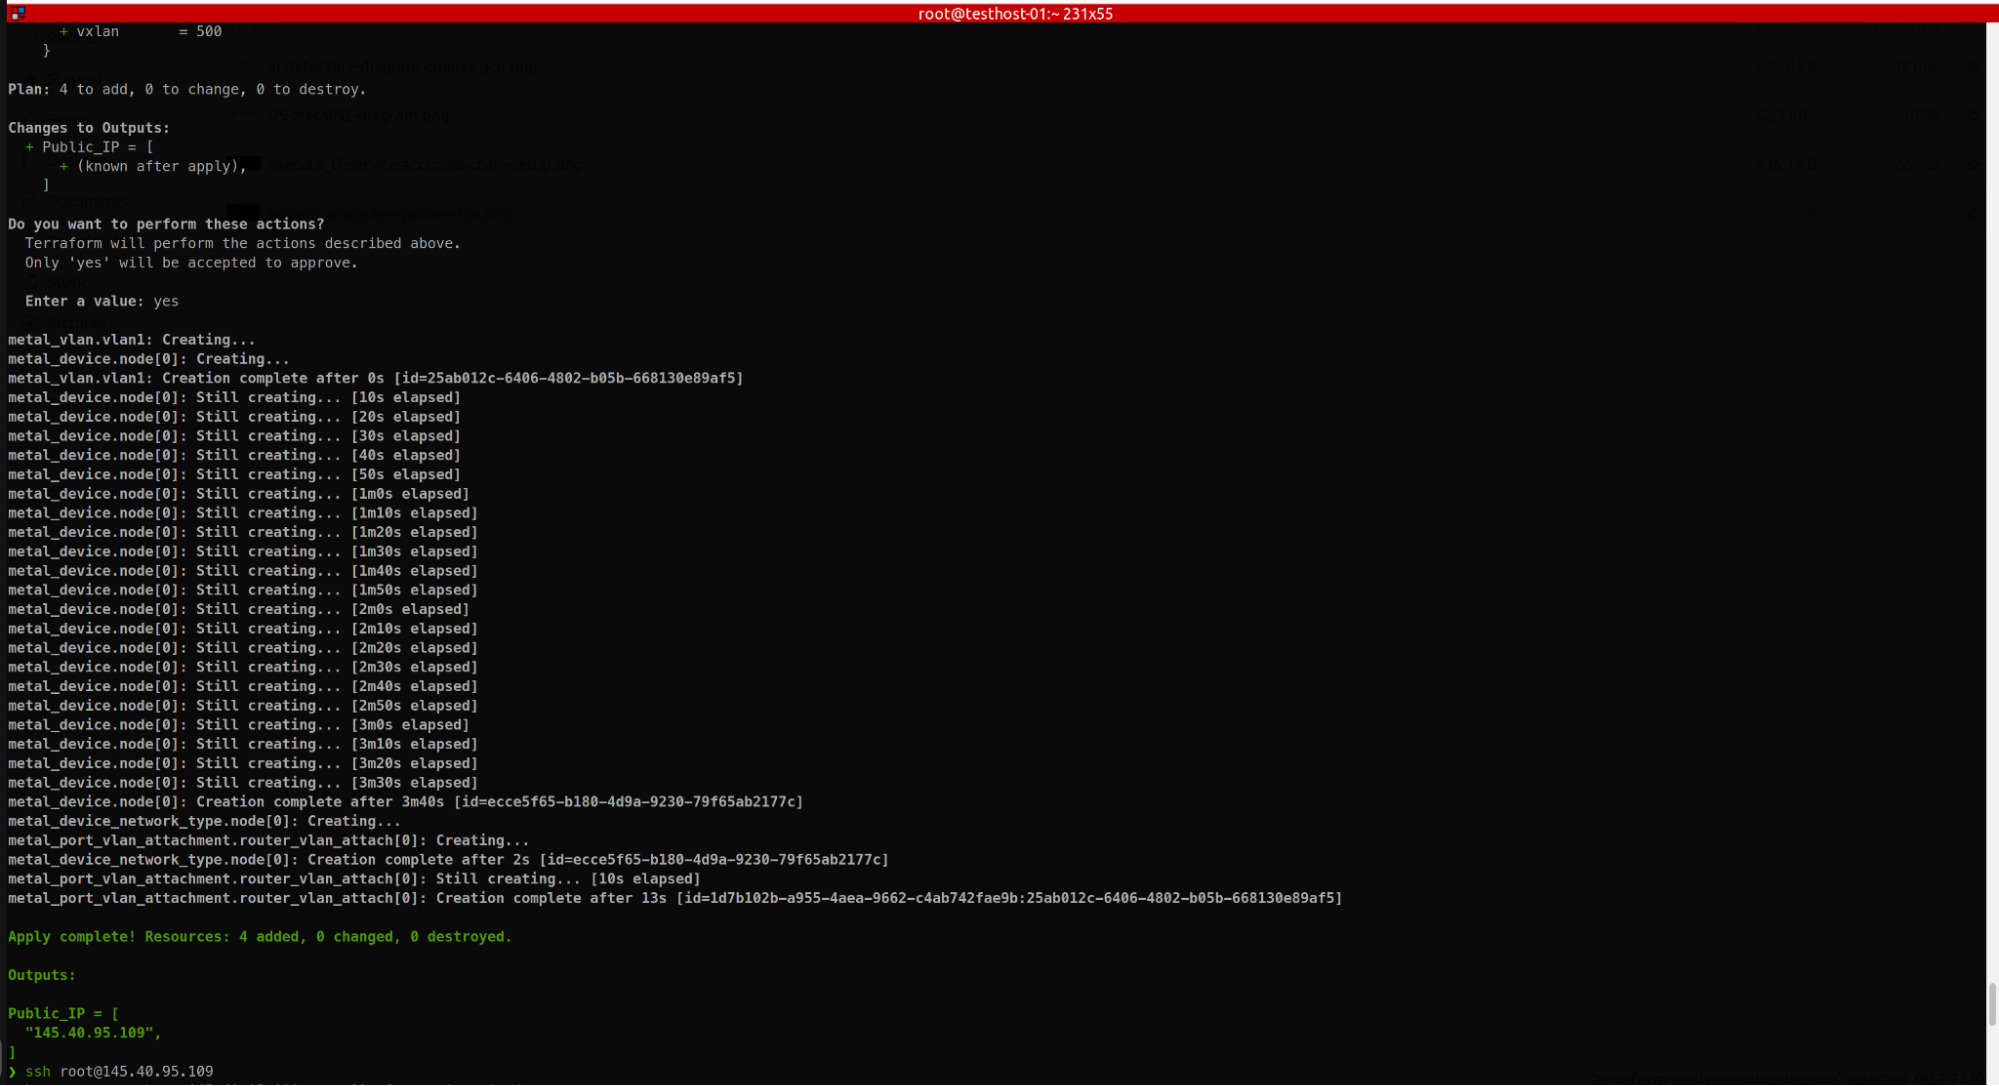Click the '[3m0s elapsed]' still creating line
1999x1086 pixels.
click(238, 725)
